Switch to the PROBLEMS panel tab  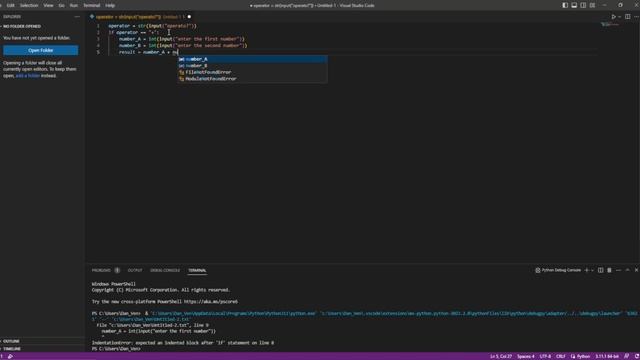[x=101, y=270]
